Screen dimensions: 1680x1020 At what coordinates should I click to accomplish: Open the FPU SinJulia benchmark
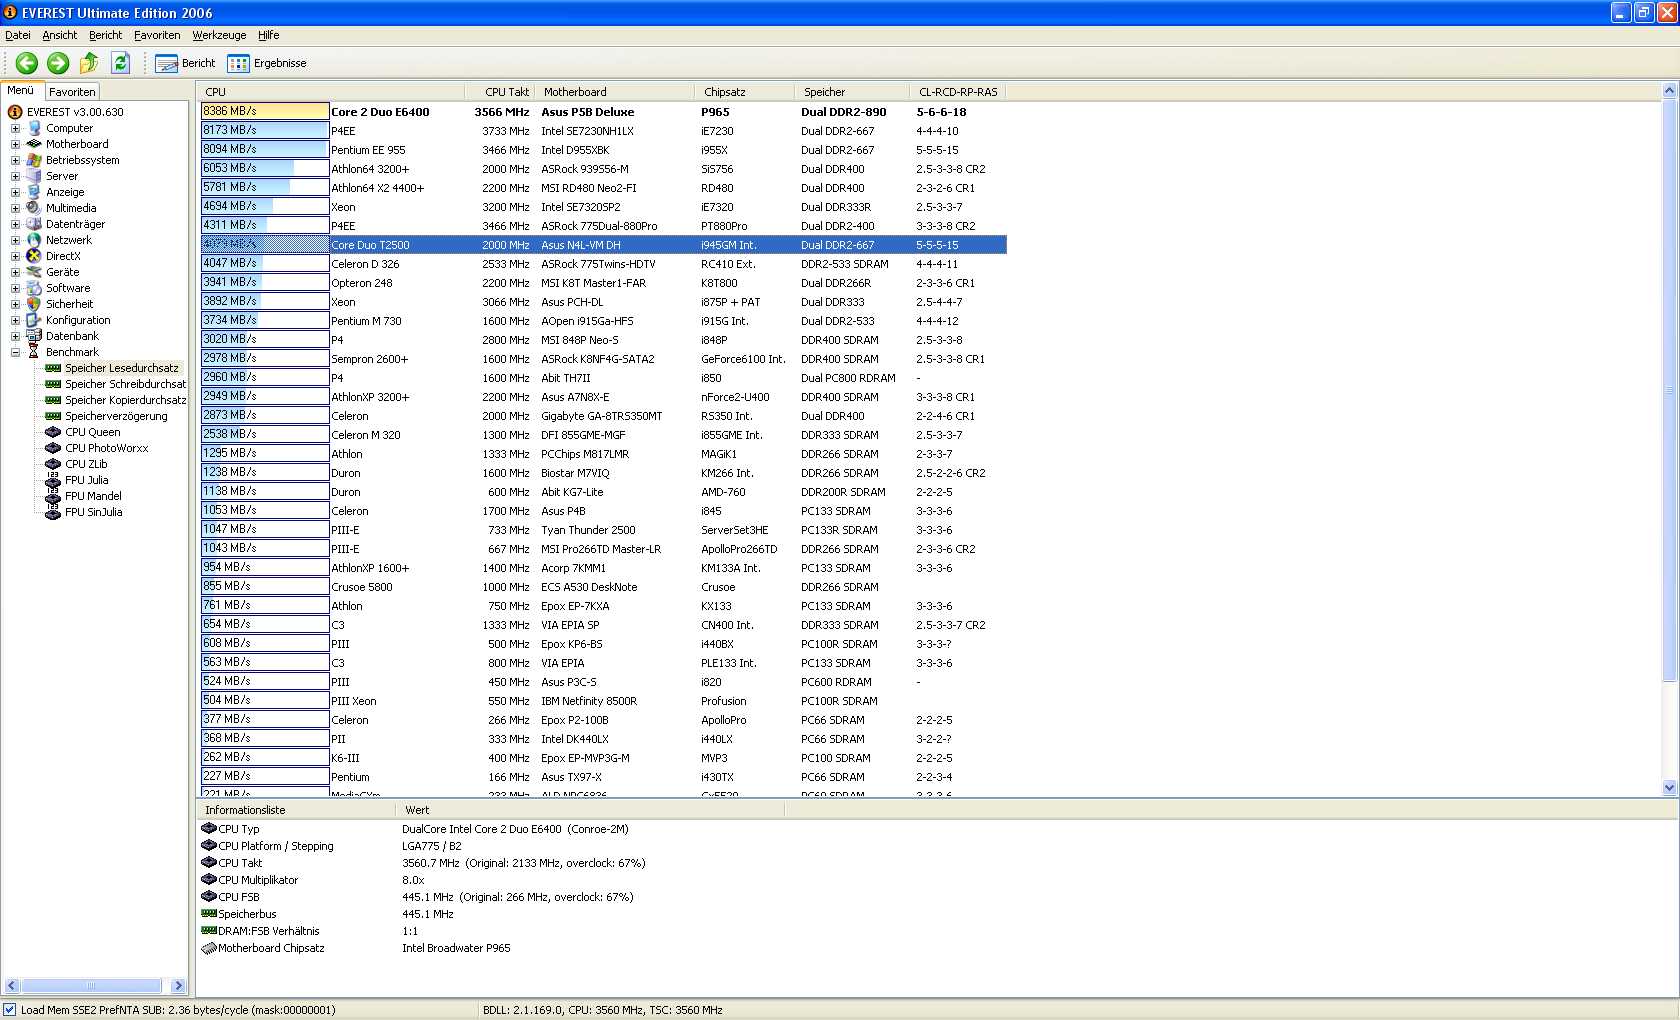click(x=93, y=512)
